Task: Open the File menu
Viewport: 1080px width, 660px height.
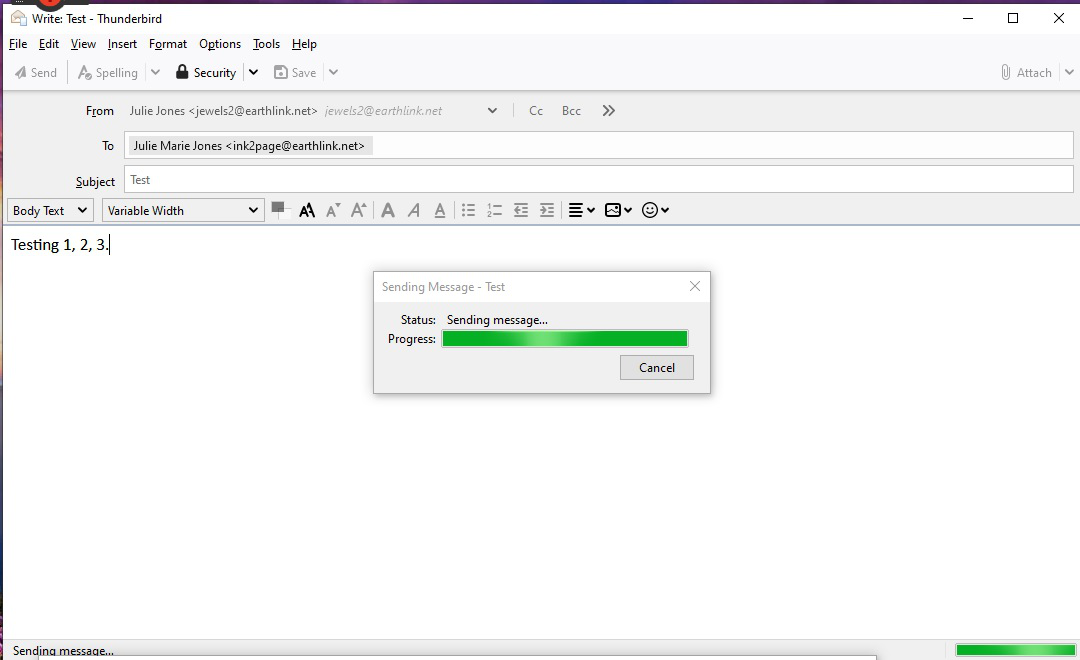Action: pyautogui.click(x=18, y=44)
